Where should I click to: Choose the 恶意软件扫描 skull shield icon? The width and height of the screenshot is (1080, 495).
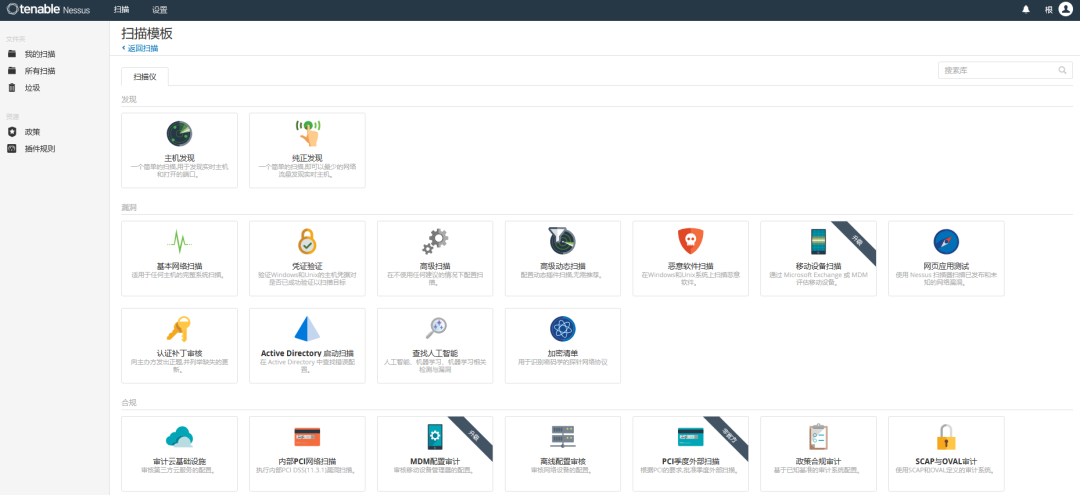[690, 241]
